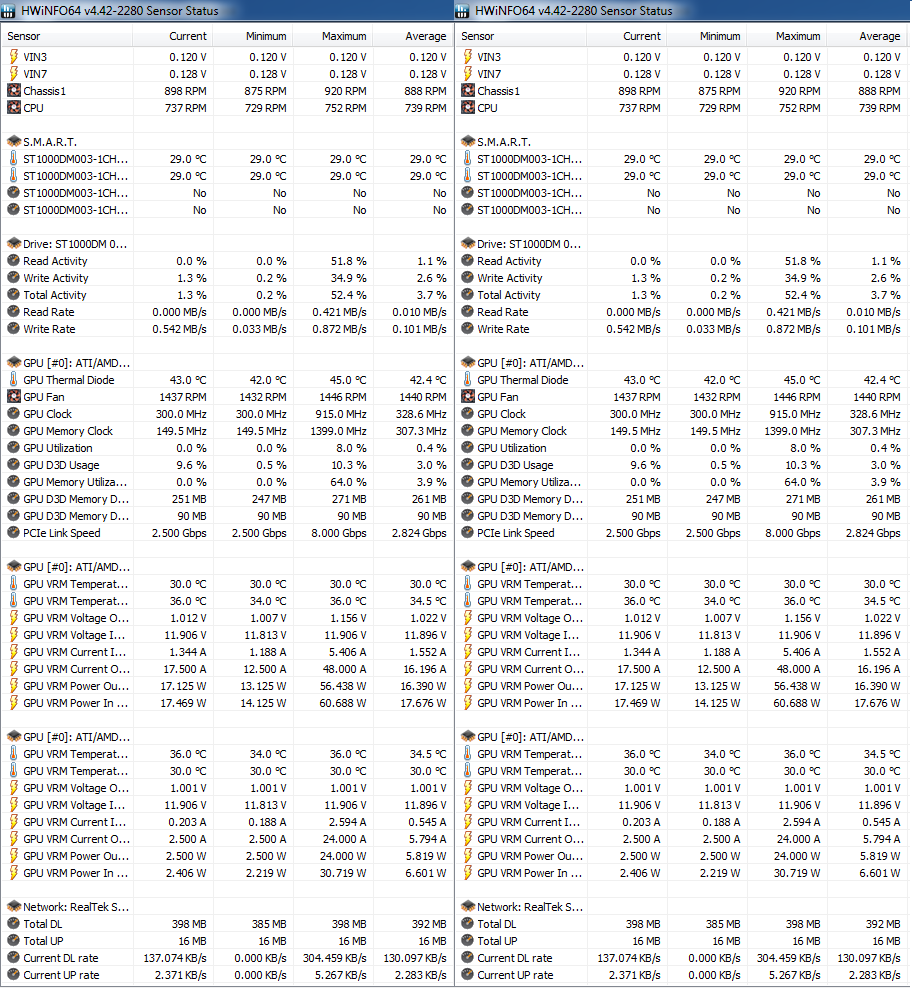Click Write Activity row icon in right window
The image size is (912, 988).
pyautogui.click(x=468, y=278)
